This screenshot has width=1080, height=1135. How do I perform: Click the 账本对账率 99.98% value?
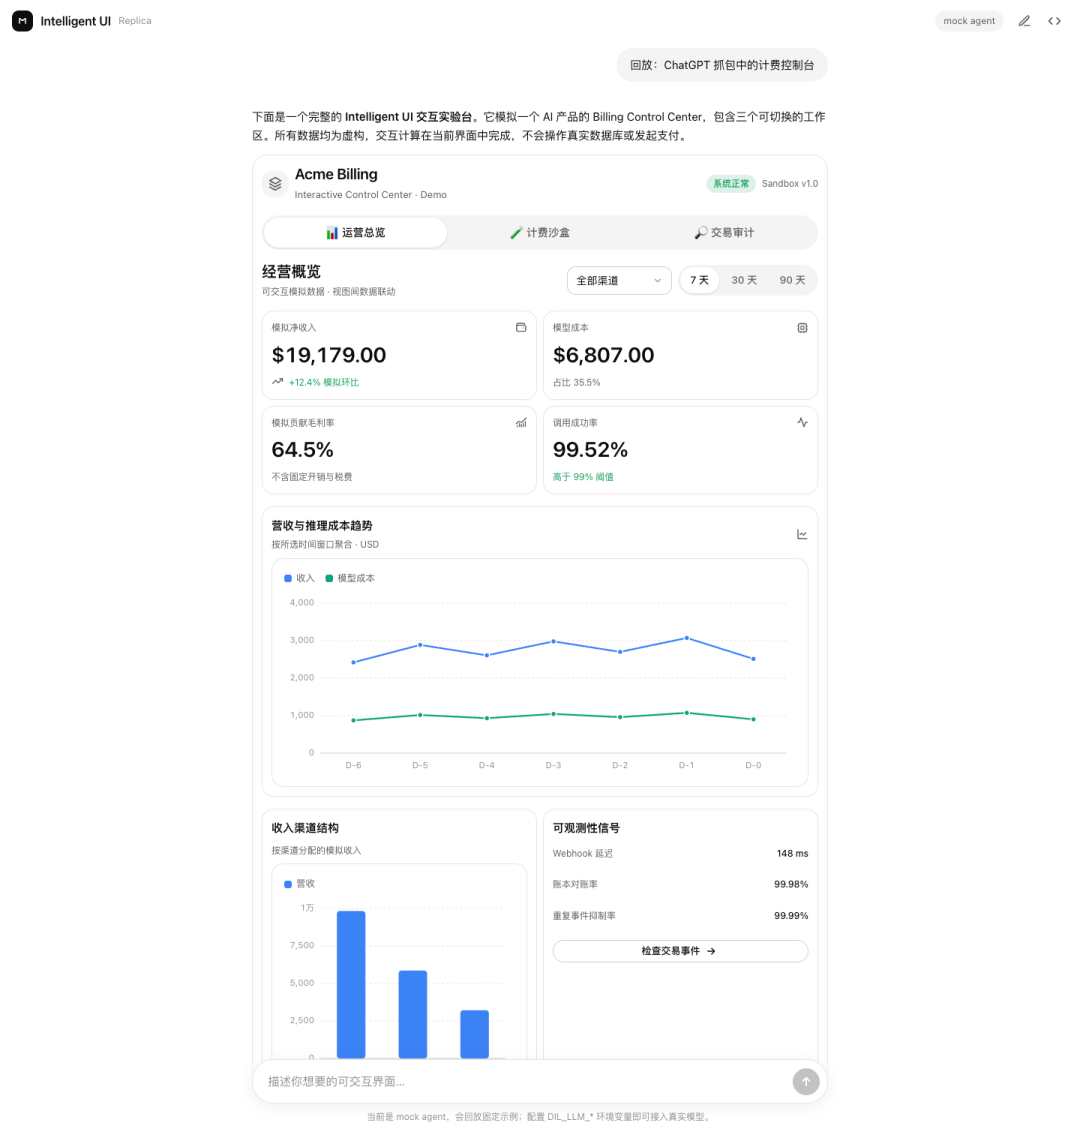[x=790, y=885]
